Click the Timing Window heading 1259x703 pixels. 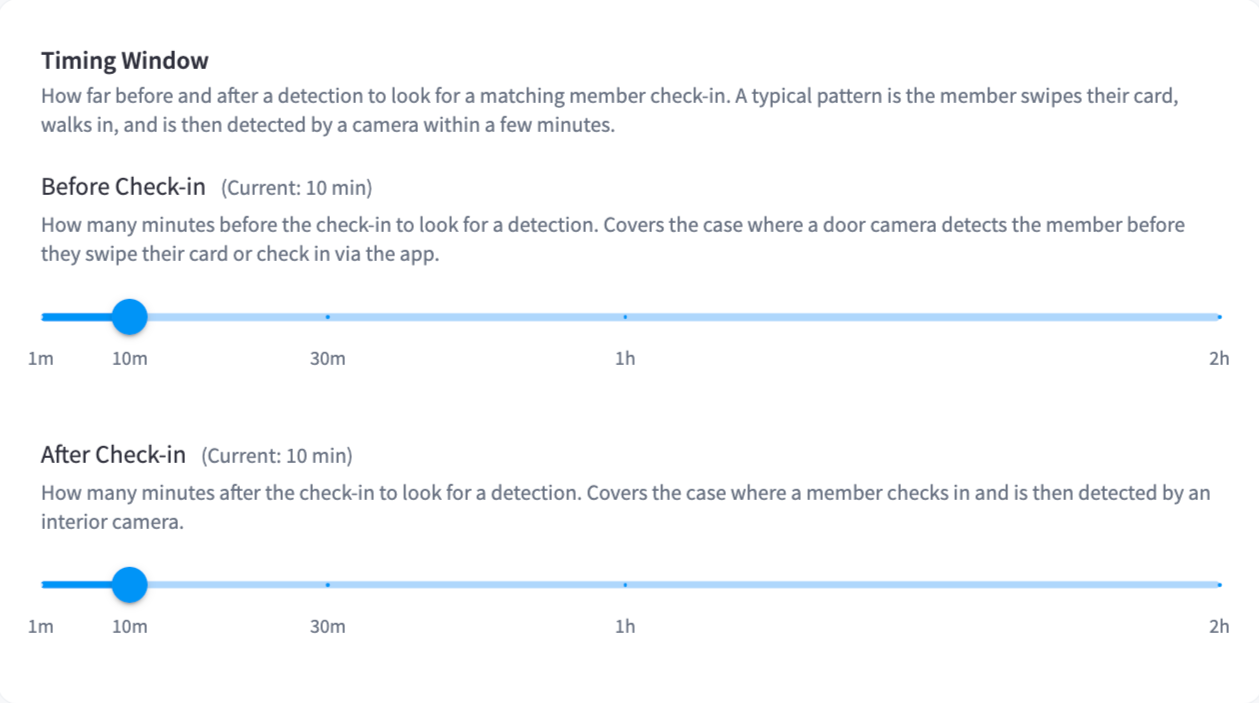click(125, 61)
